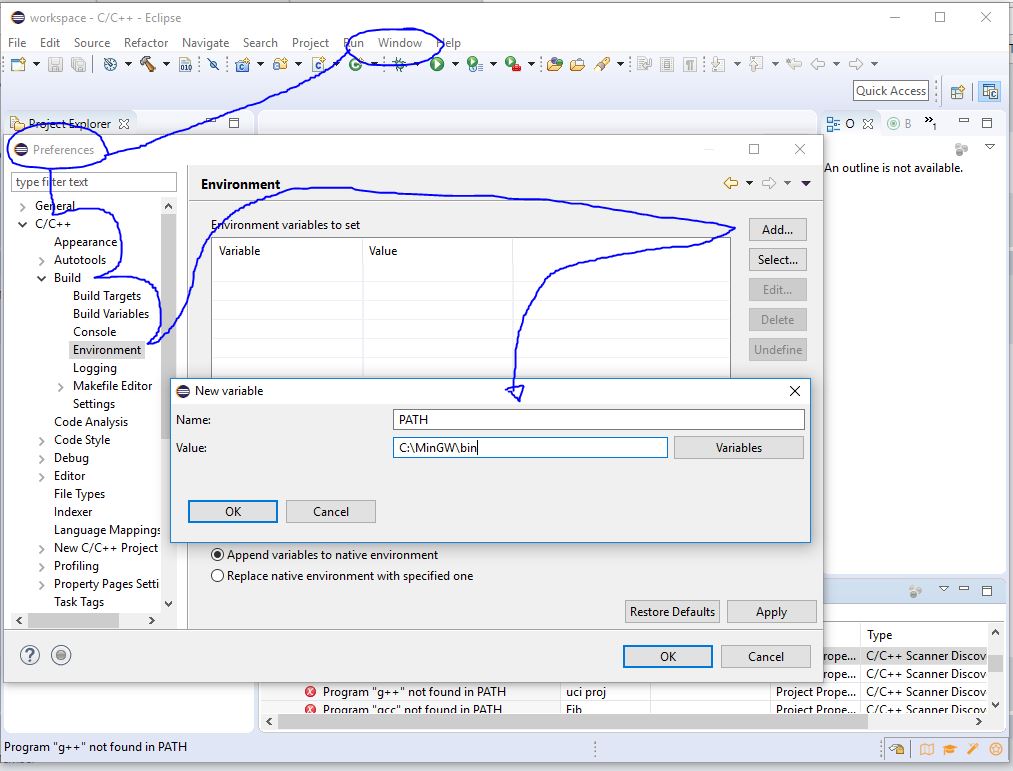Click the Debug bug icon in toolbar
The image size is (1013, 771).
click(x=399, y=65)
